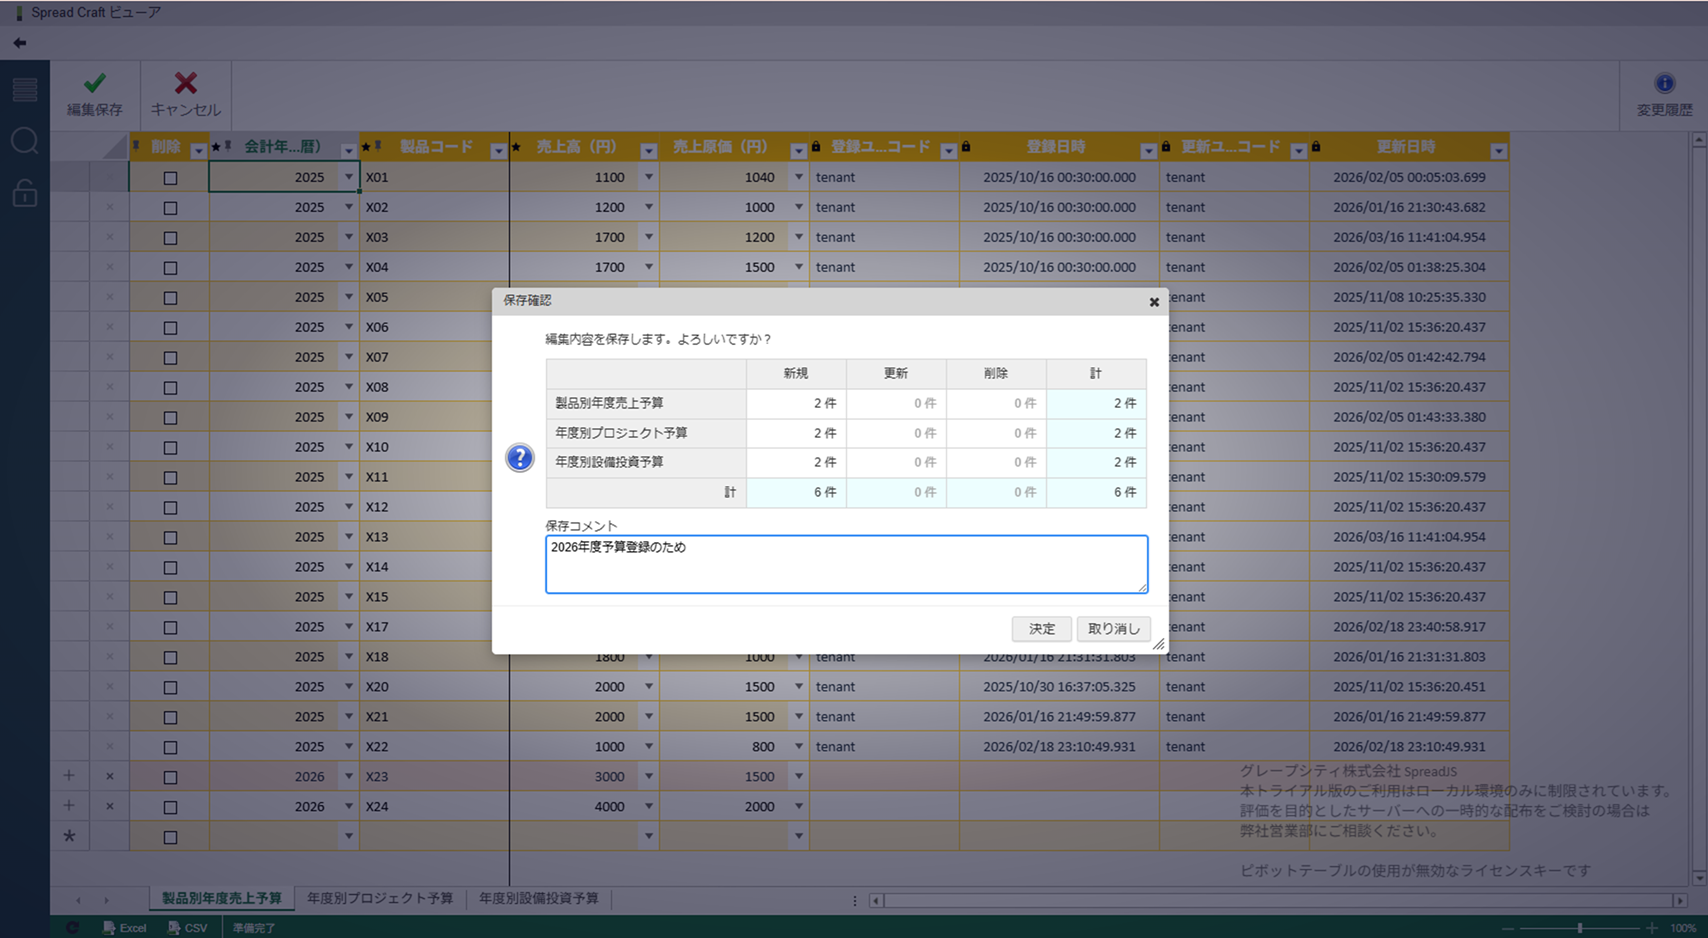Click the red X キャンセル icon
This screenshot has height=938, width=1708.
[185, 84]
